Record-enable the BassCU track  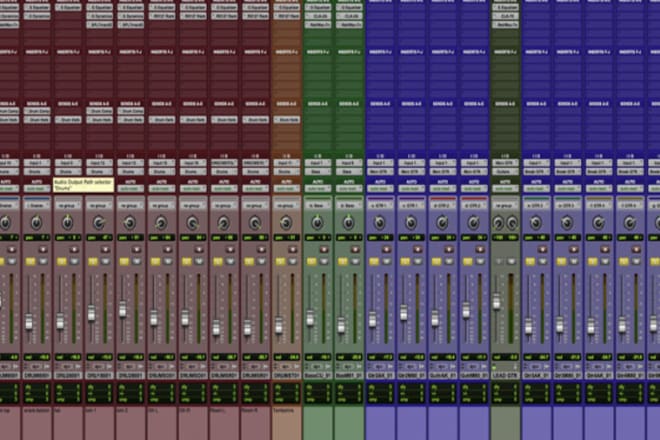[x=324, y=250]
